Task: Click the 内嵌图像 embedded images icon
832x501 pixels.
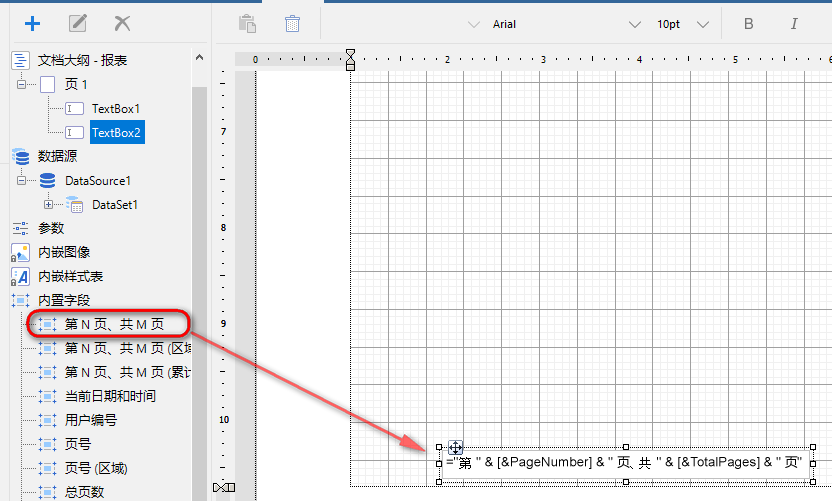Action: pos(20,252)
